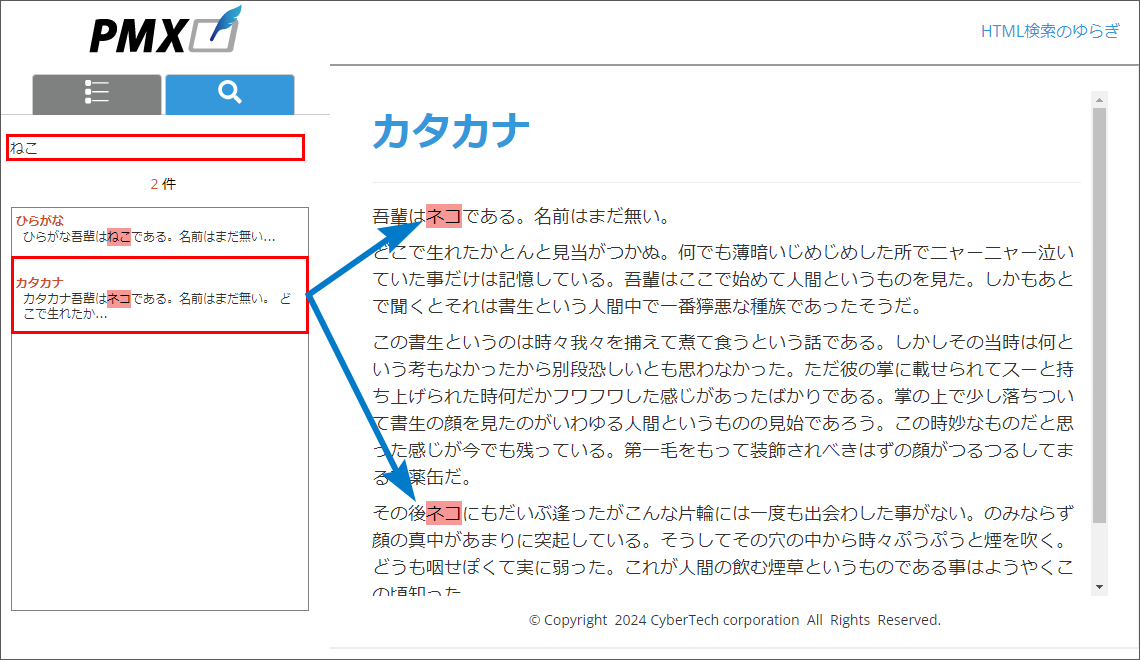
Task: Click highlighted ネコ in 吾輩はネコである sentence
Action: 443,216
